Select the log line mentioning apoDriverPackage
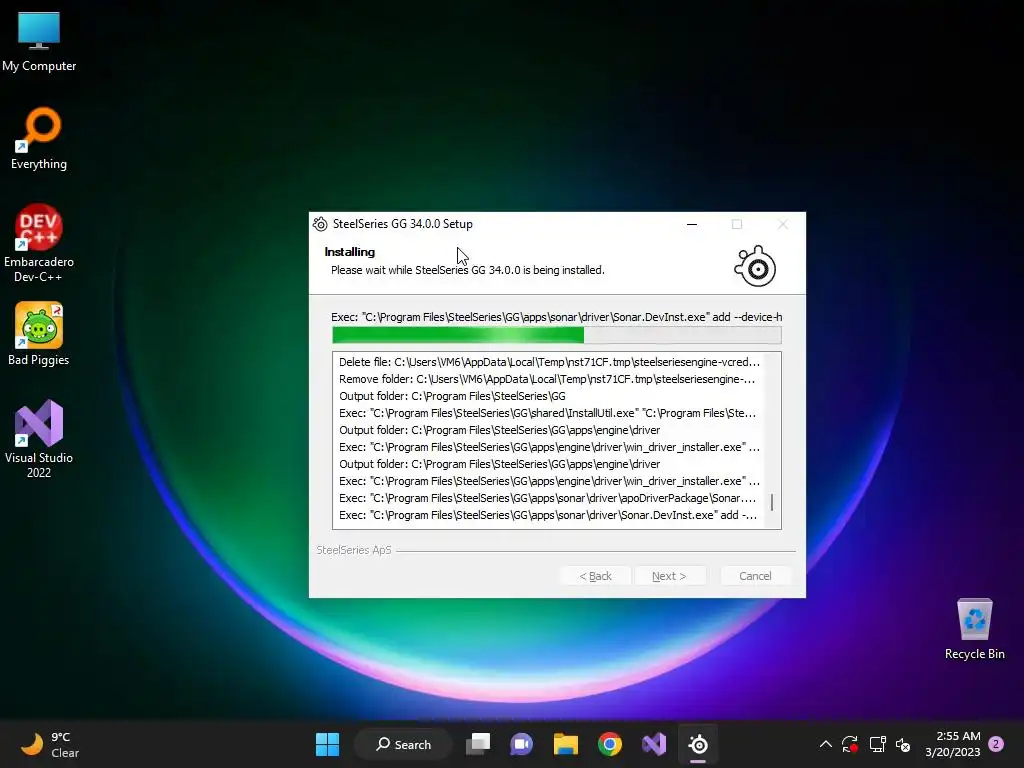Image resolution: width=1024 pixels, height=768 pixels. [x=547, y=498]
